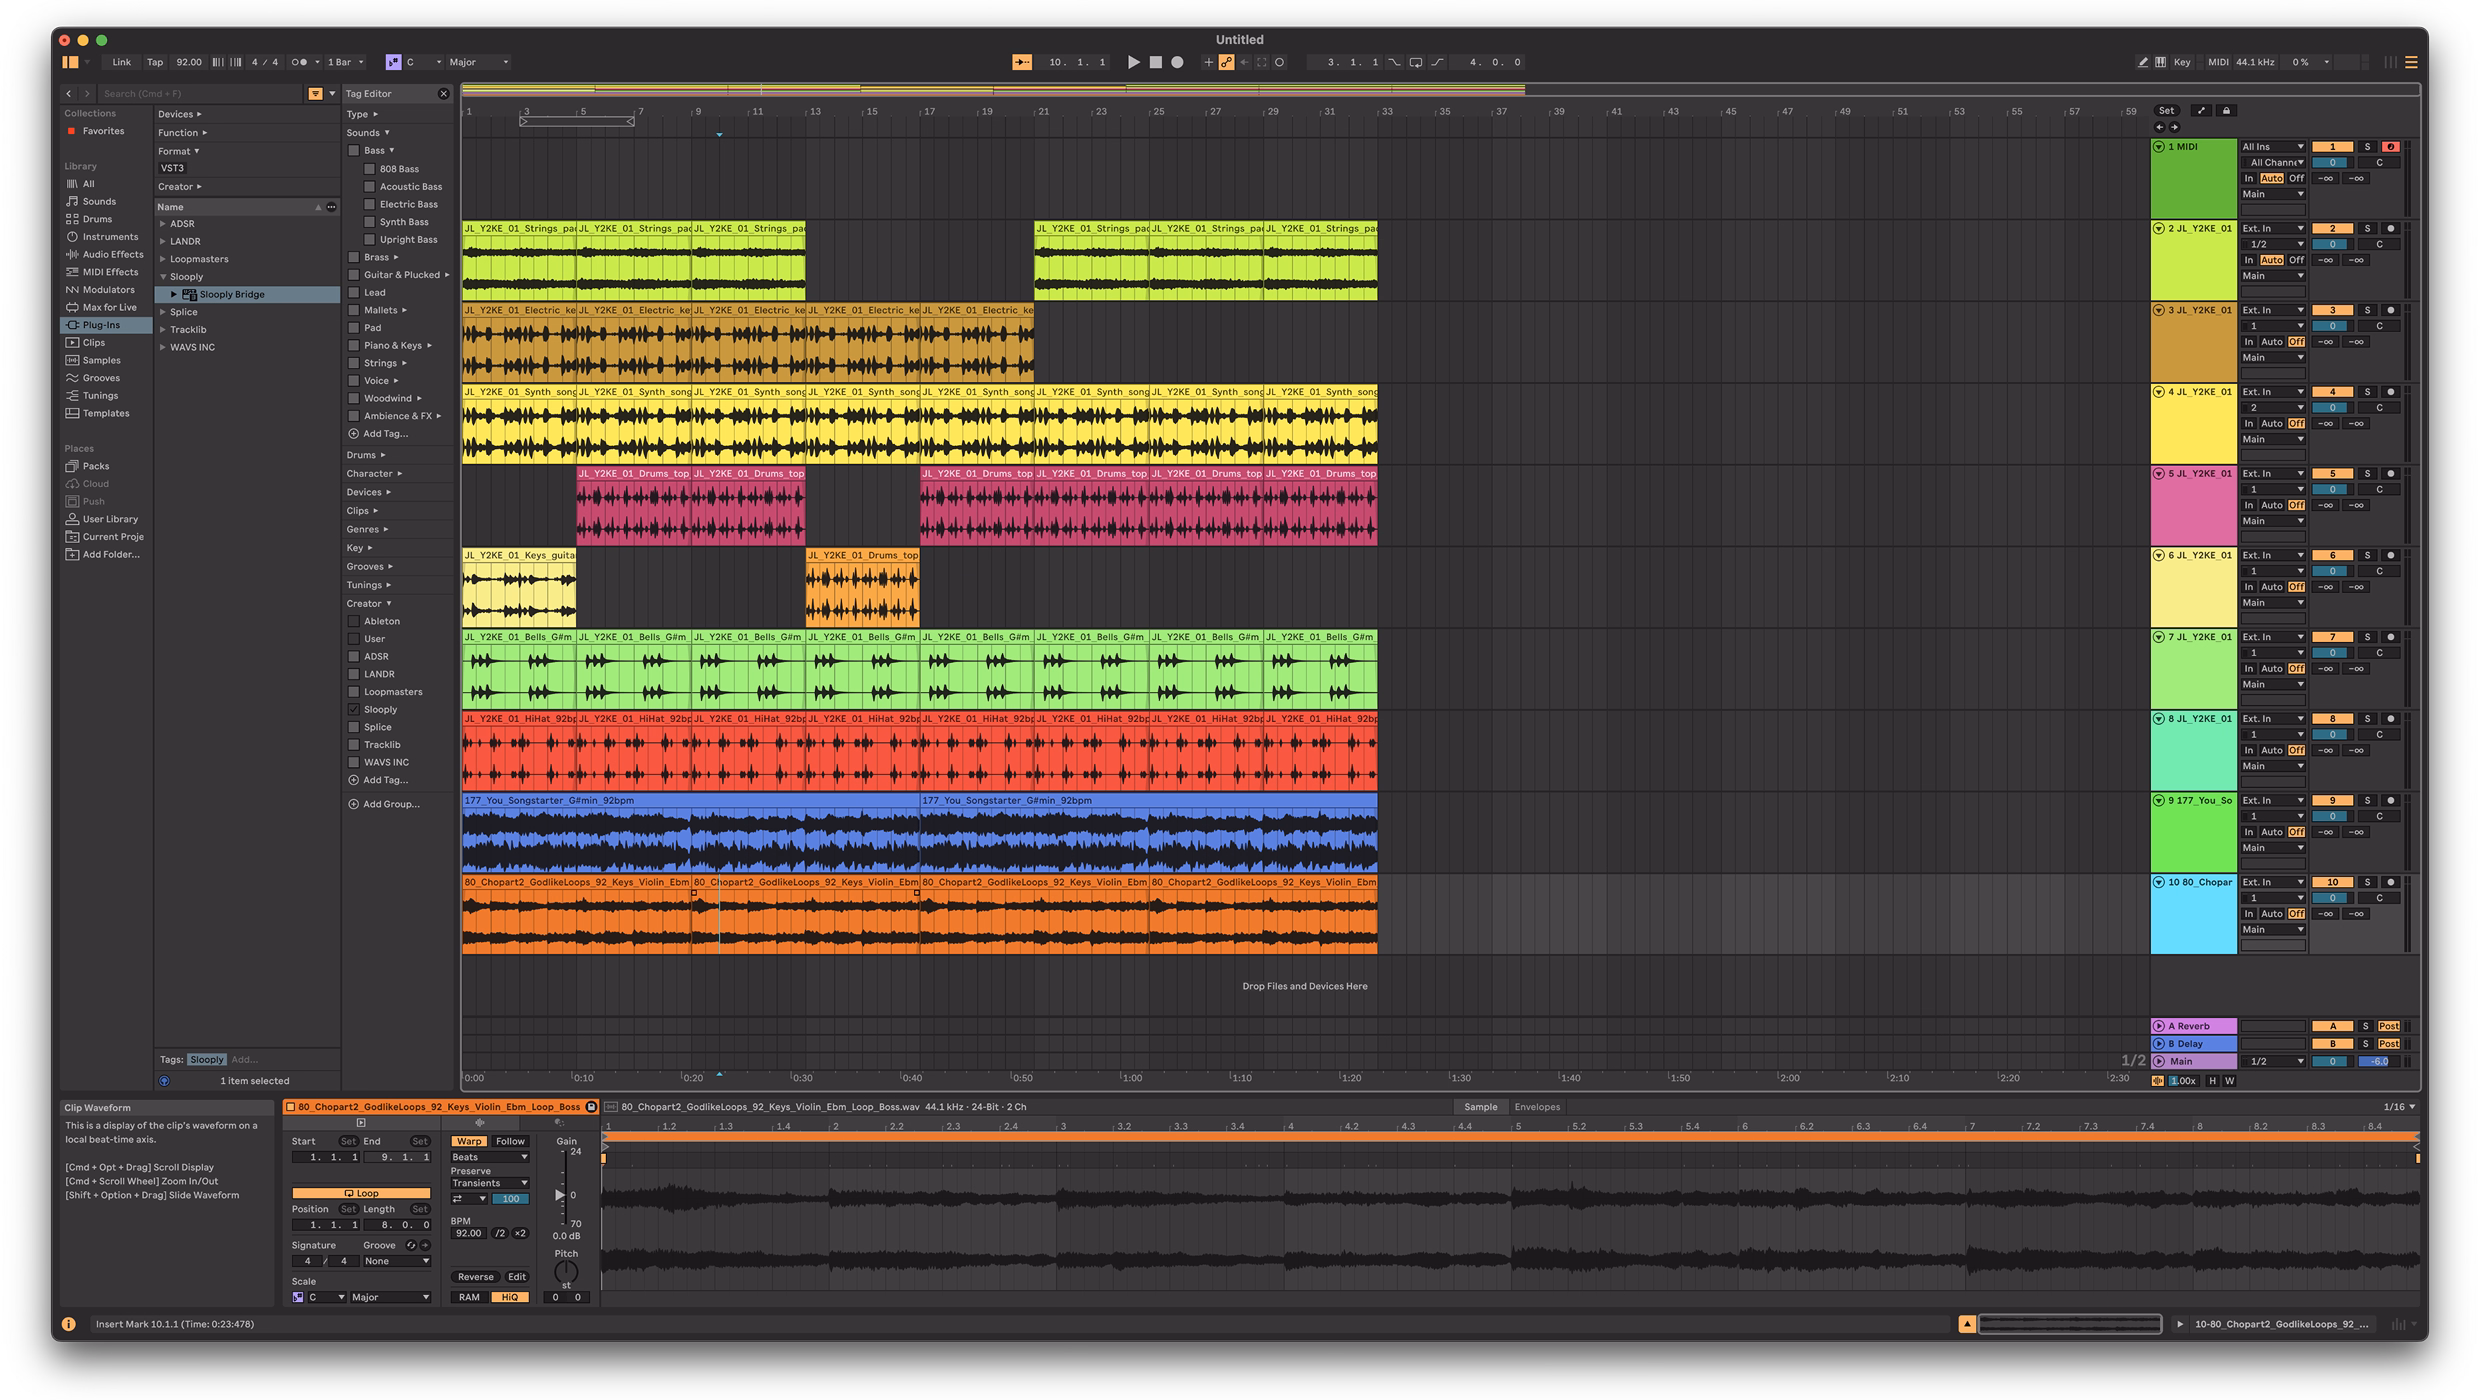Select the Sample tab in clip view
Screen dimensions: 2480x1400
(1480, 1107)
